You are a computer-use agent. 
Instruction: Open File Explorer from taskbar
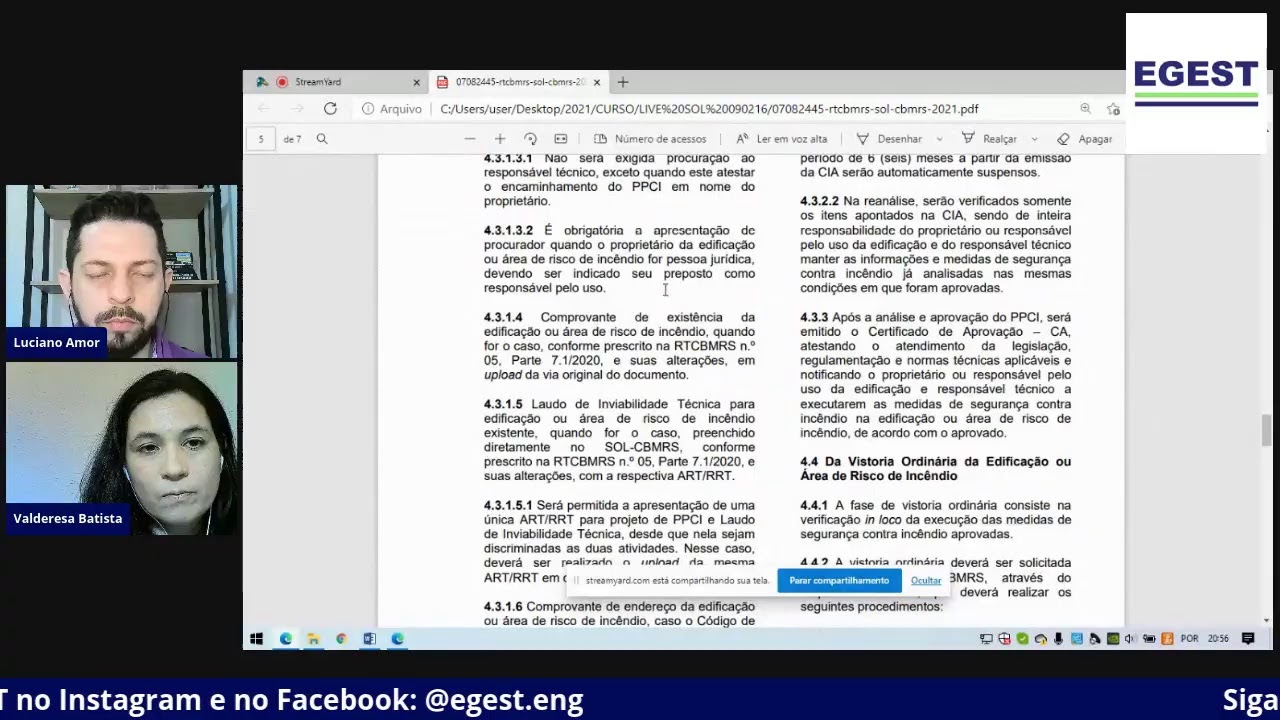(x=313, y=639)
